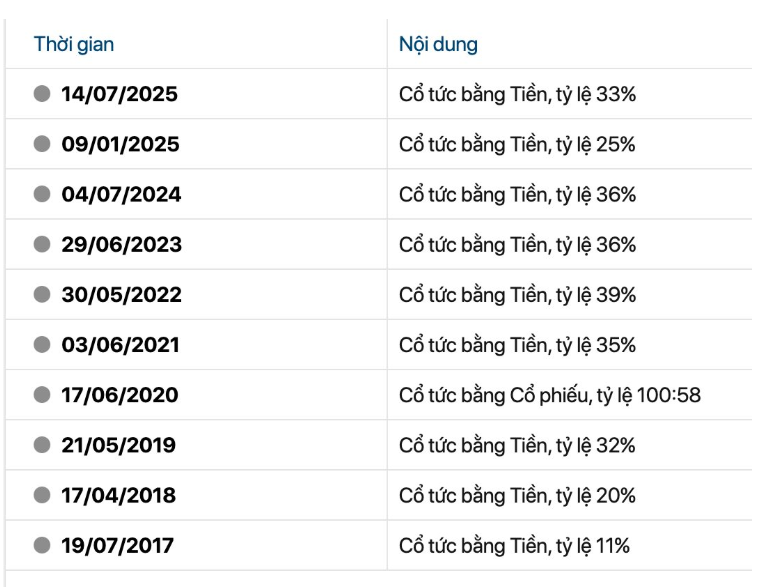
Task: Click the gray dot beside 21/05/2019
Action: click(42, 445)
